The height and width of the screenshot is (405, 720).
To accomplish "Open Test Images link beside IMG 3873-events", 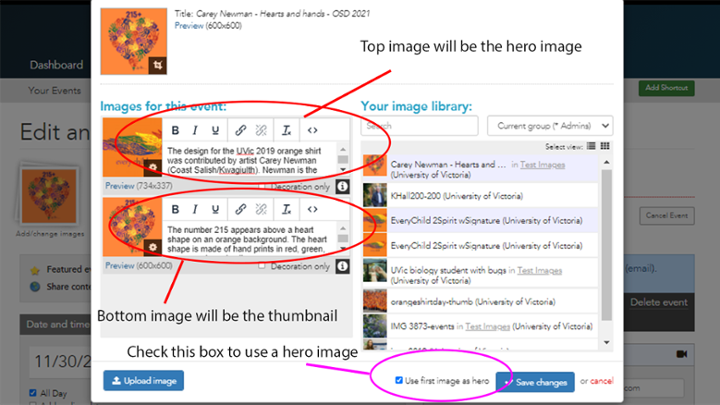I will [x=487, y=326].
